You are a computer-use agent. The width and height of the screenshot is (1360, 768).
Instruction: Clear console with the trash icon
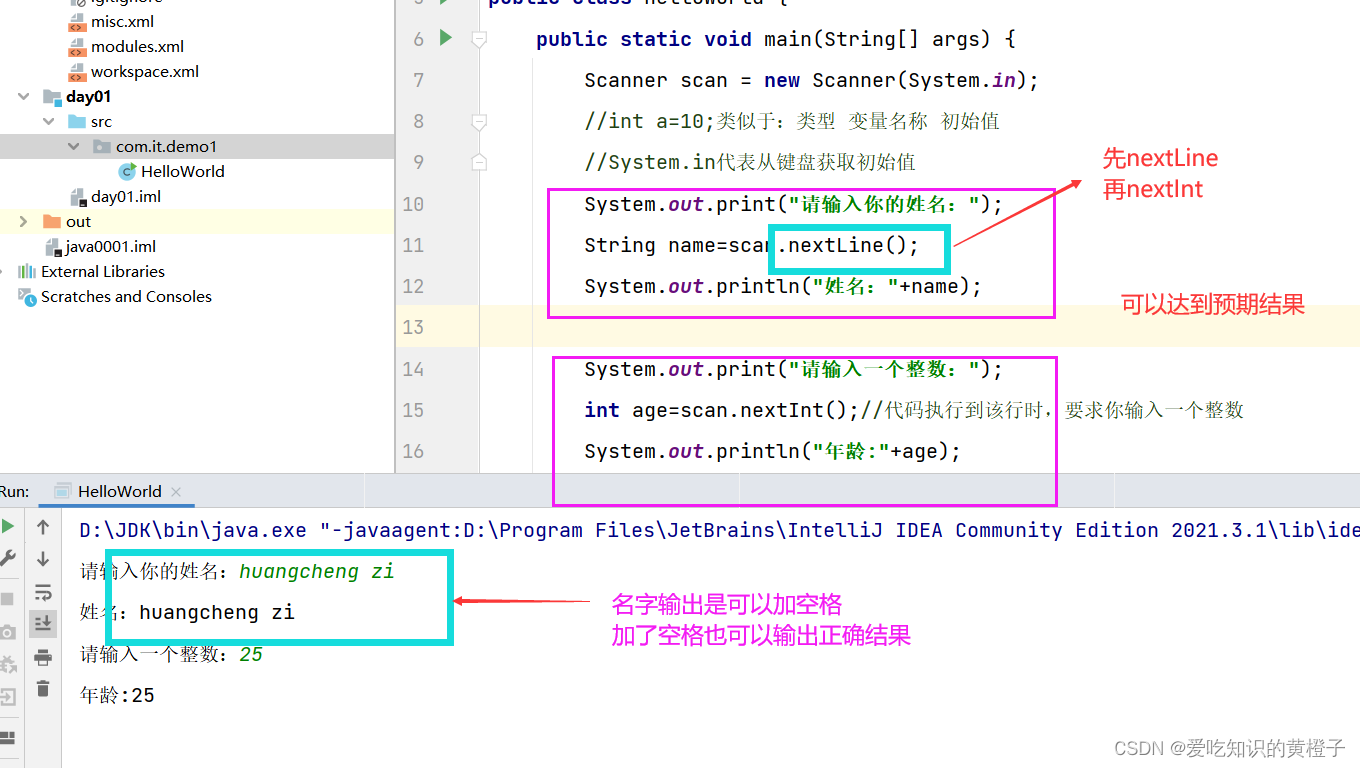43,688
